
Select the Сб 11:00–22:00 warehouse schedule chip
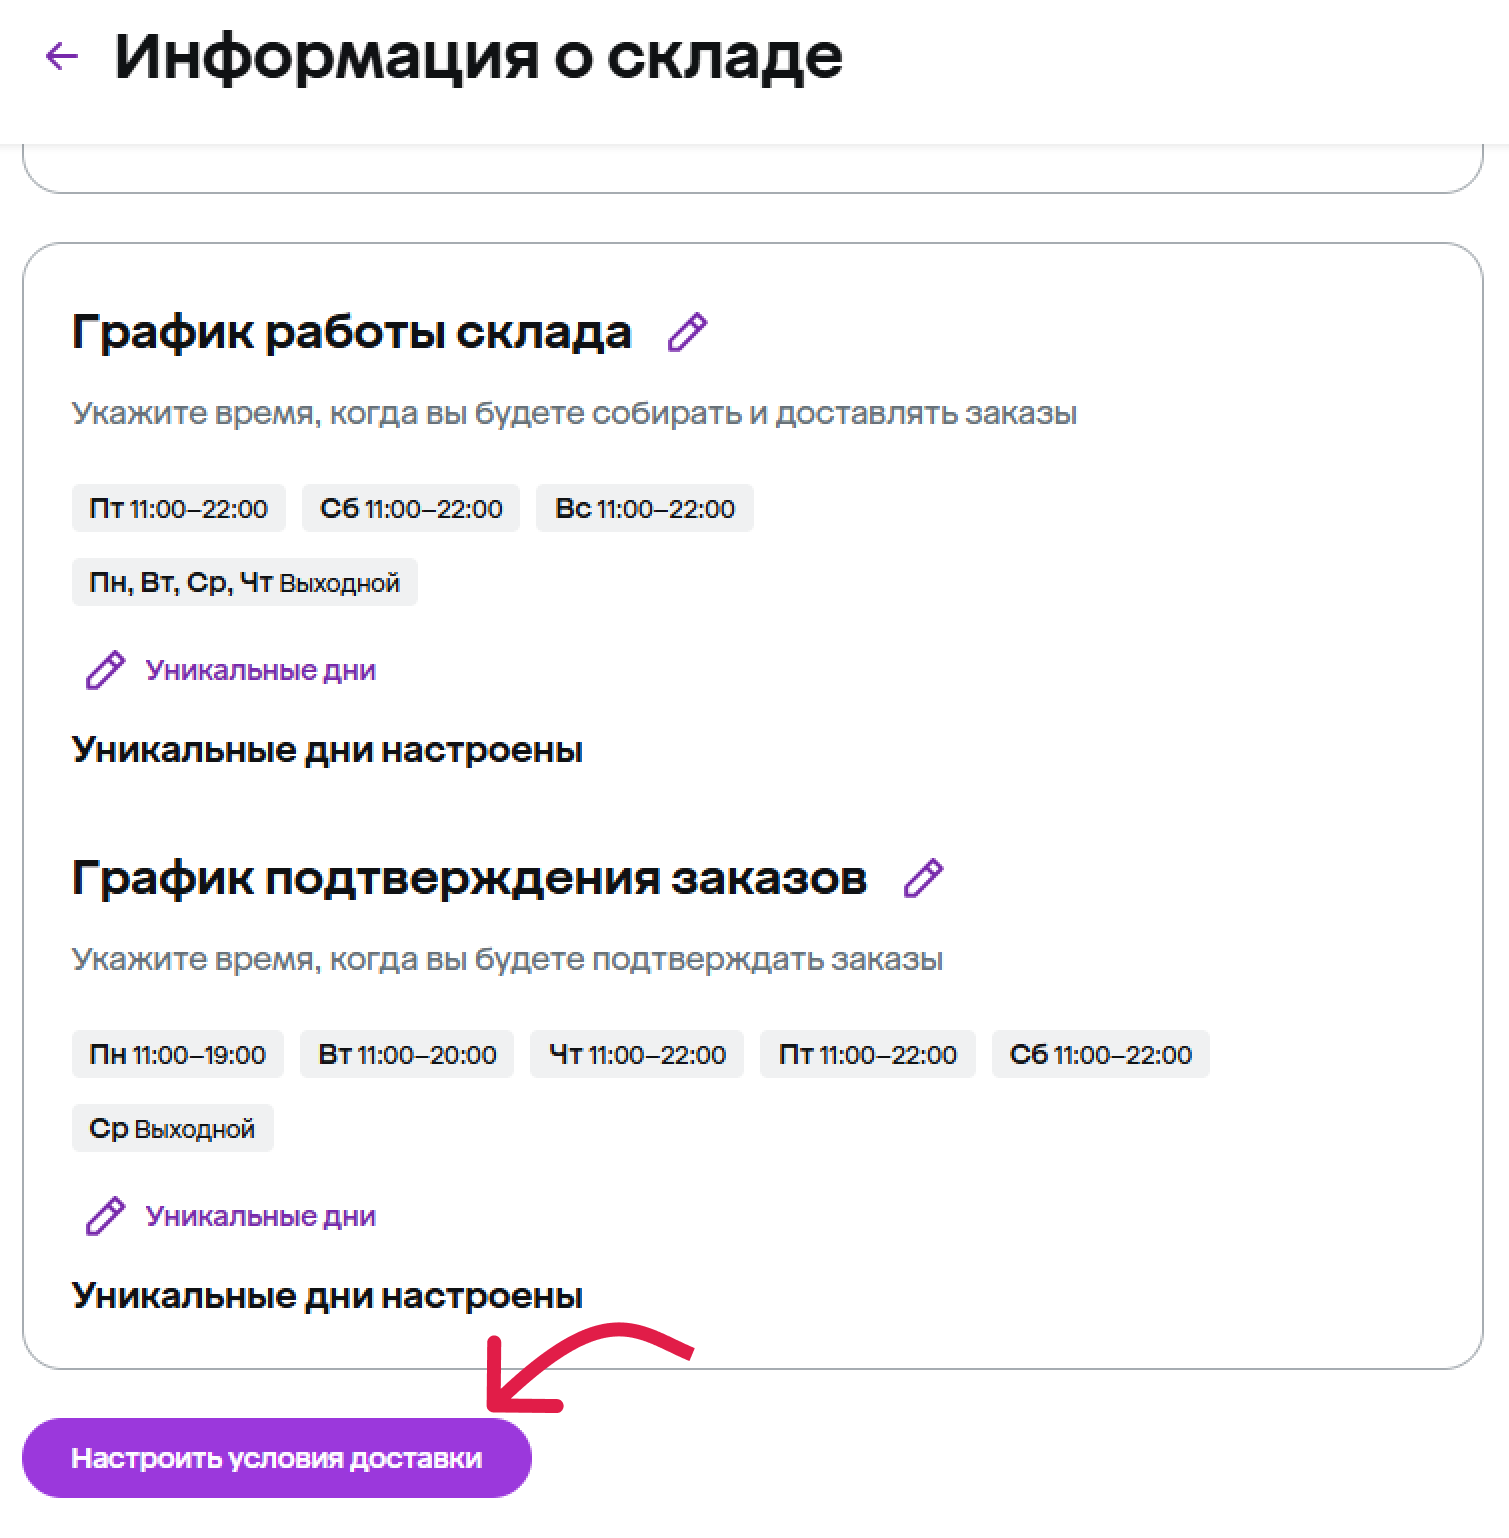click(411, 508)
